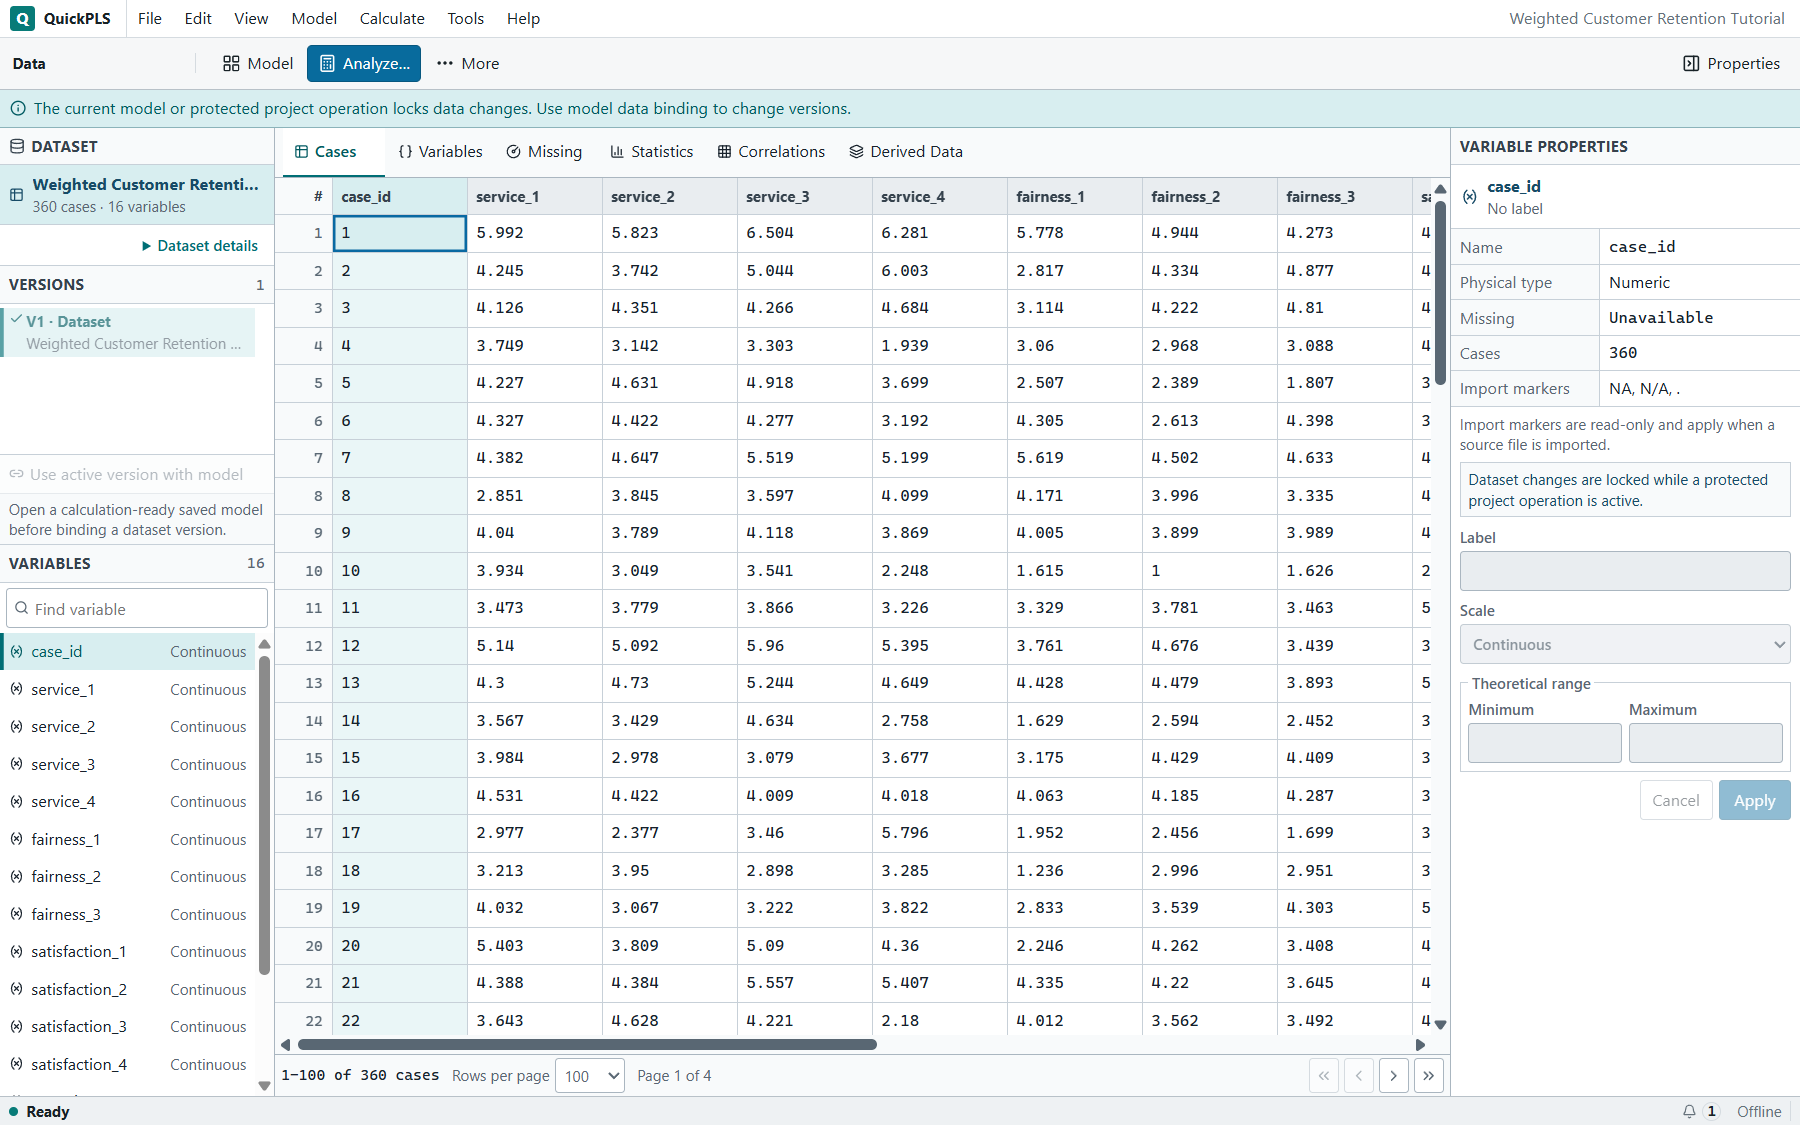Open the More options menu
Screen dimensions: 1800x1125
click(x=468, y=63)
